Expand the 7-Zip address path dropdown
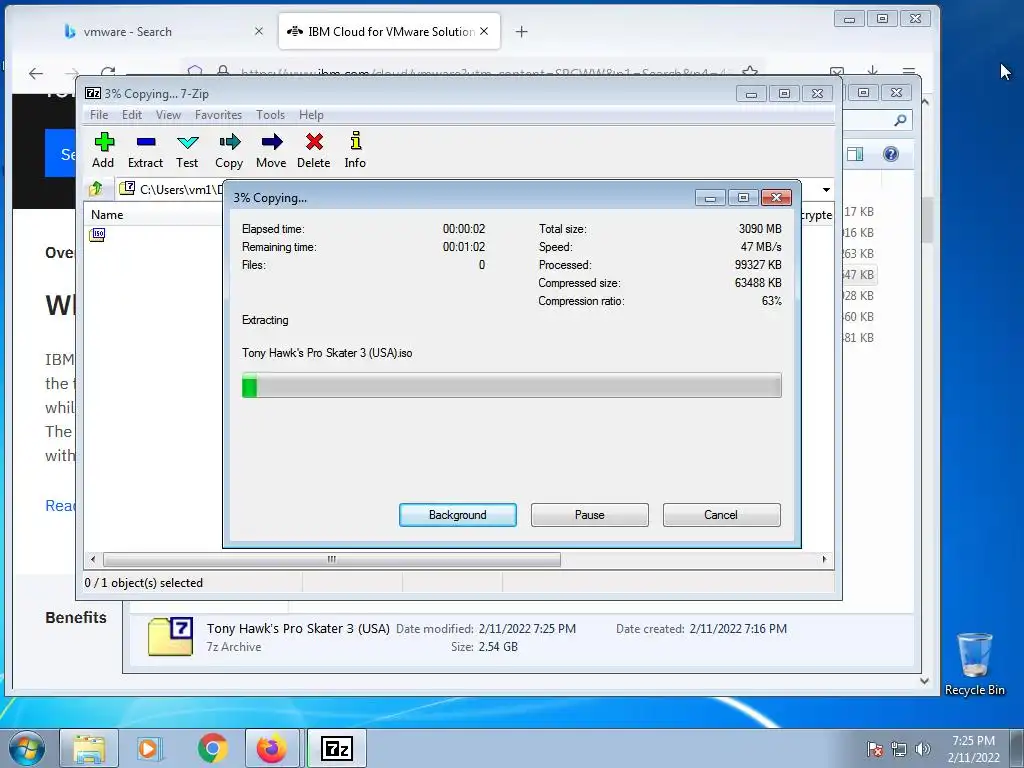The height and width of the screenshot is (768, 1024). point(826,189)
